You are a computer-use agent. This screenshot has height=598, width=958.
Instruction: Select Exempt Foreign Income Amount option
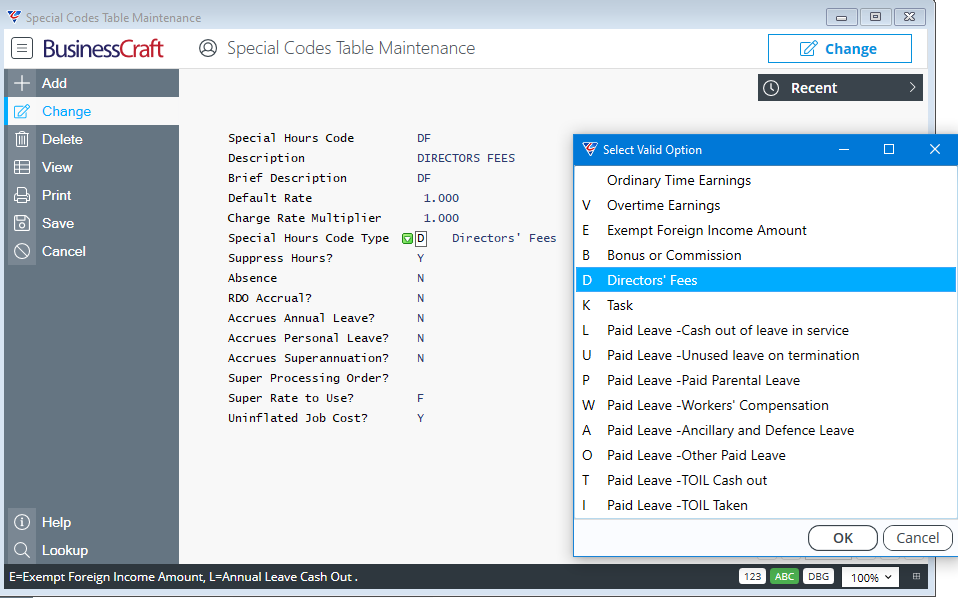coord(766,230)
